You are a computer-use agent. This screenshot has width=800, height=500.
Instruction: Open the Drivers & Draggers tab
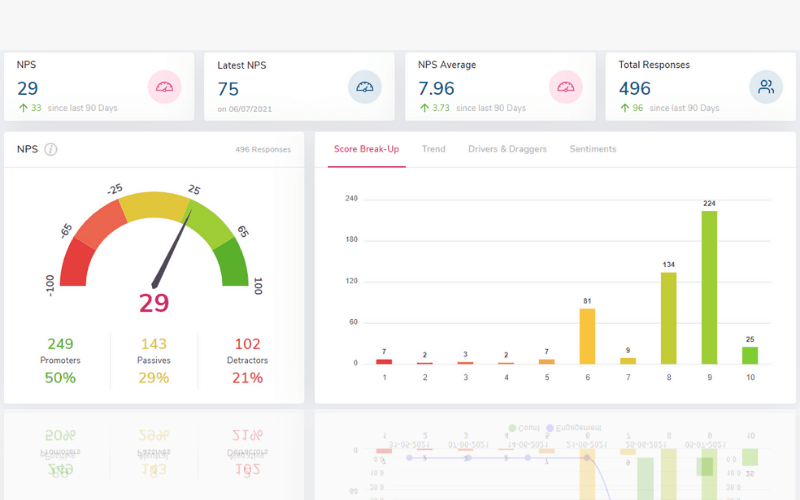coord(507,149)
